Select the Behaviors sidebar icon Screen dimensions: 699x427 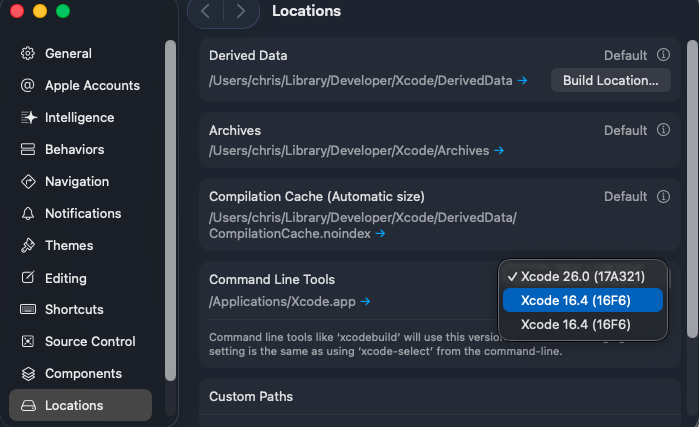pos(28,149)
